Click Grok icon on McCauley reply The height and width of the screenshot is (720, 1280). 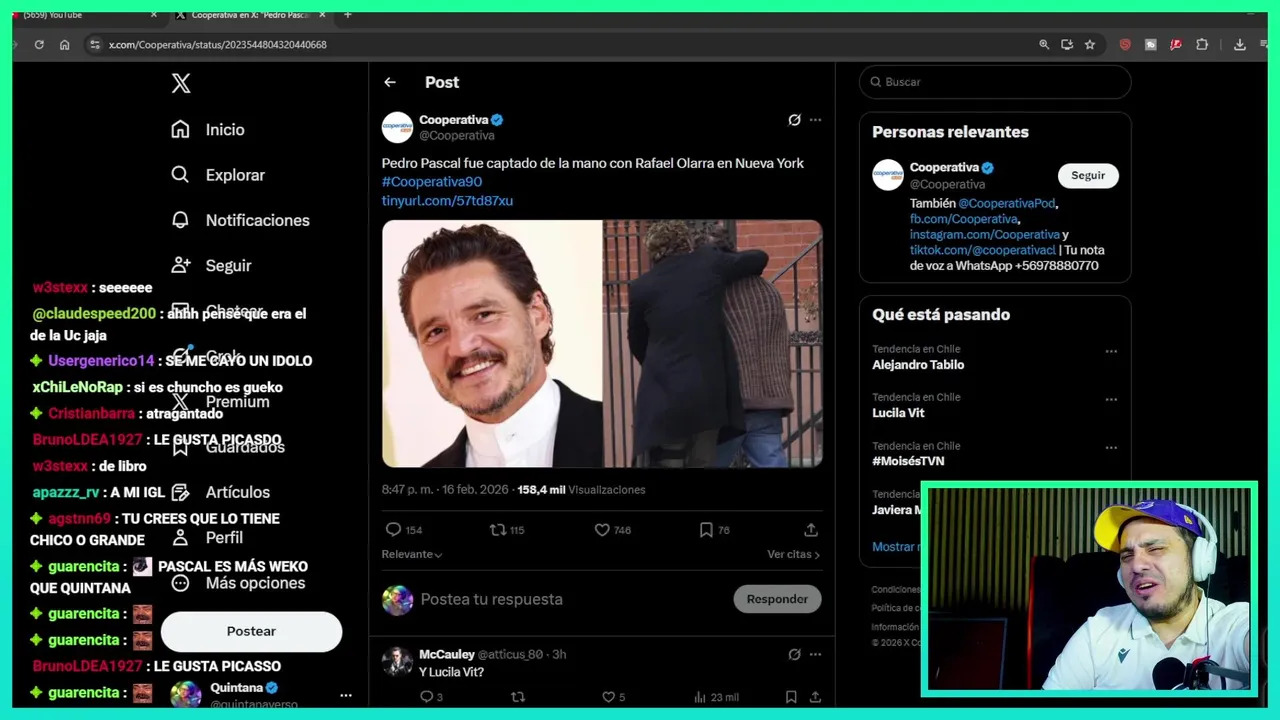coord(794,654)
